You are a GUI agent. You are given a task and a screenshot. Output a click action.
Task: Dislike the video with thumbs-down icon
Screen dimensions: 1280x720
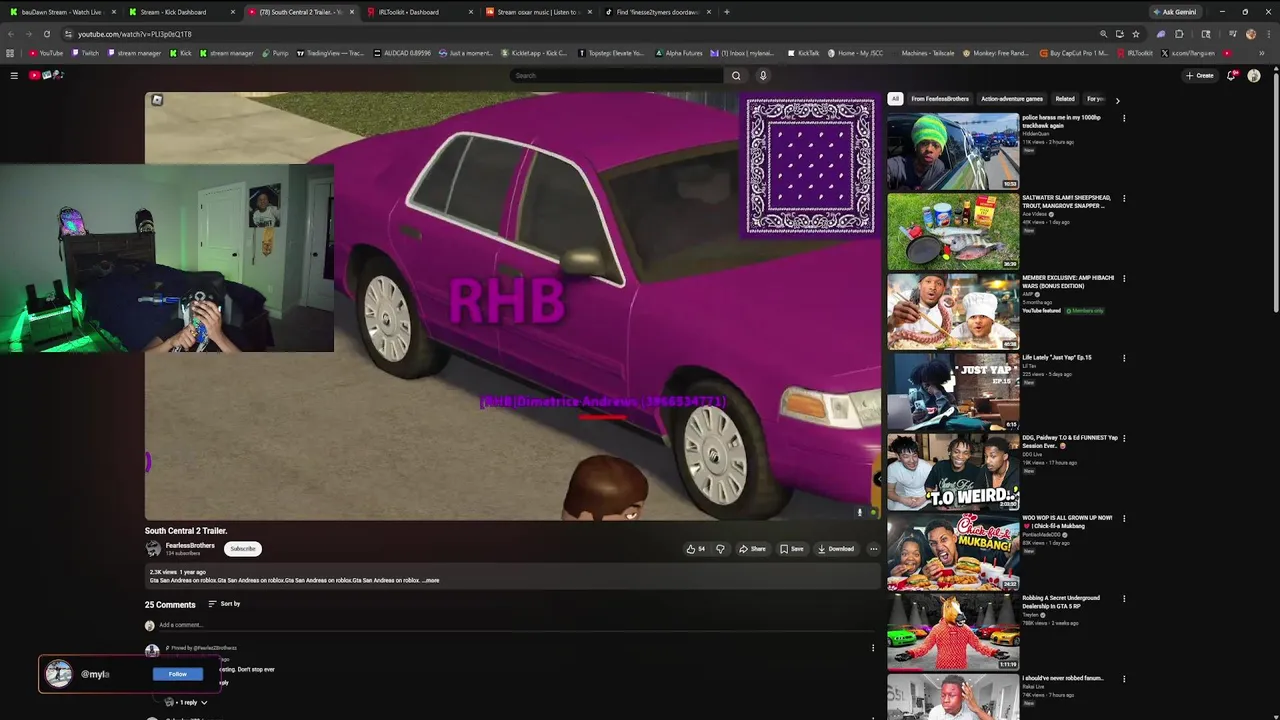pos(720,549)
